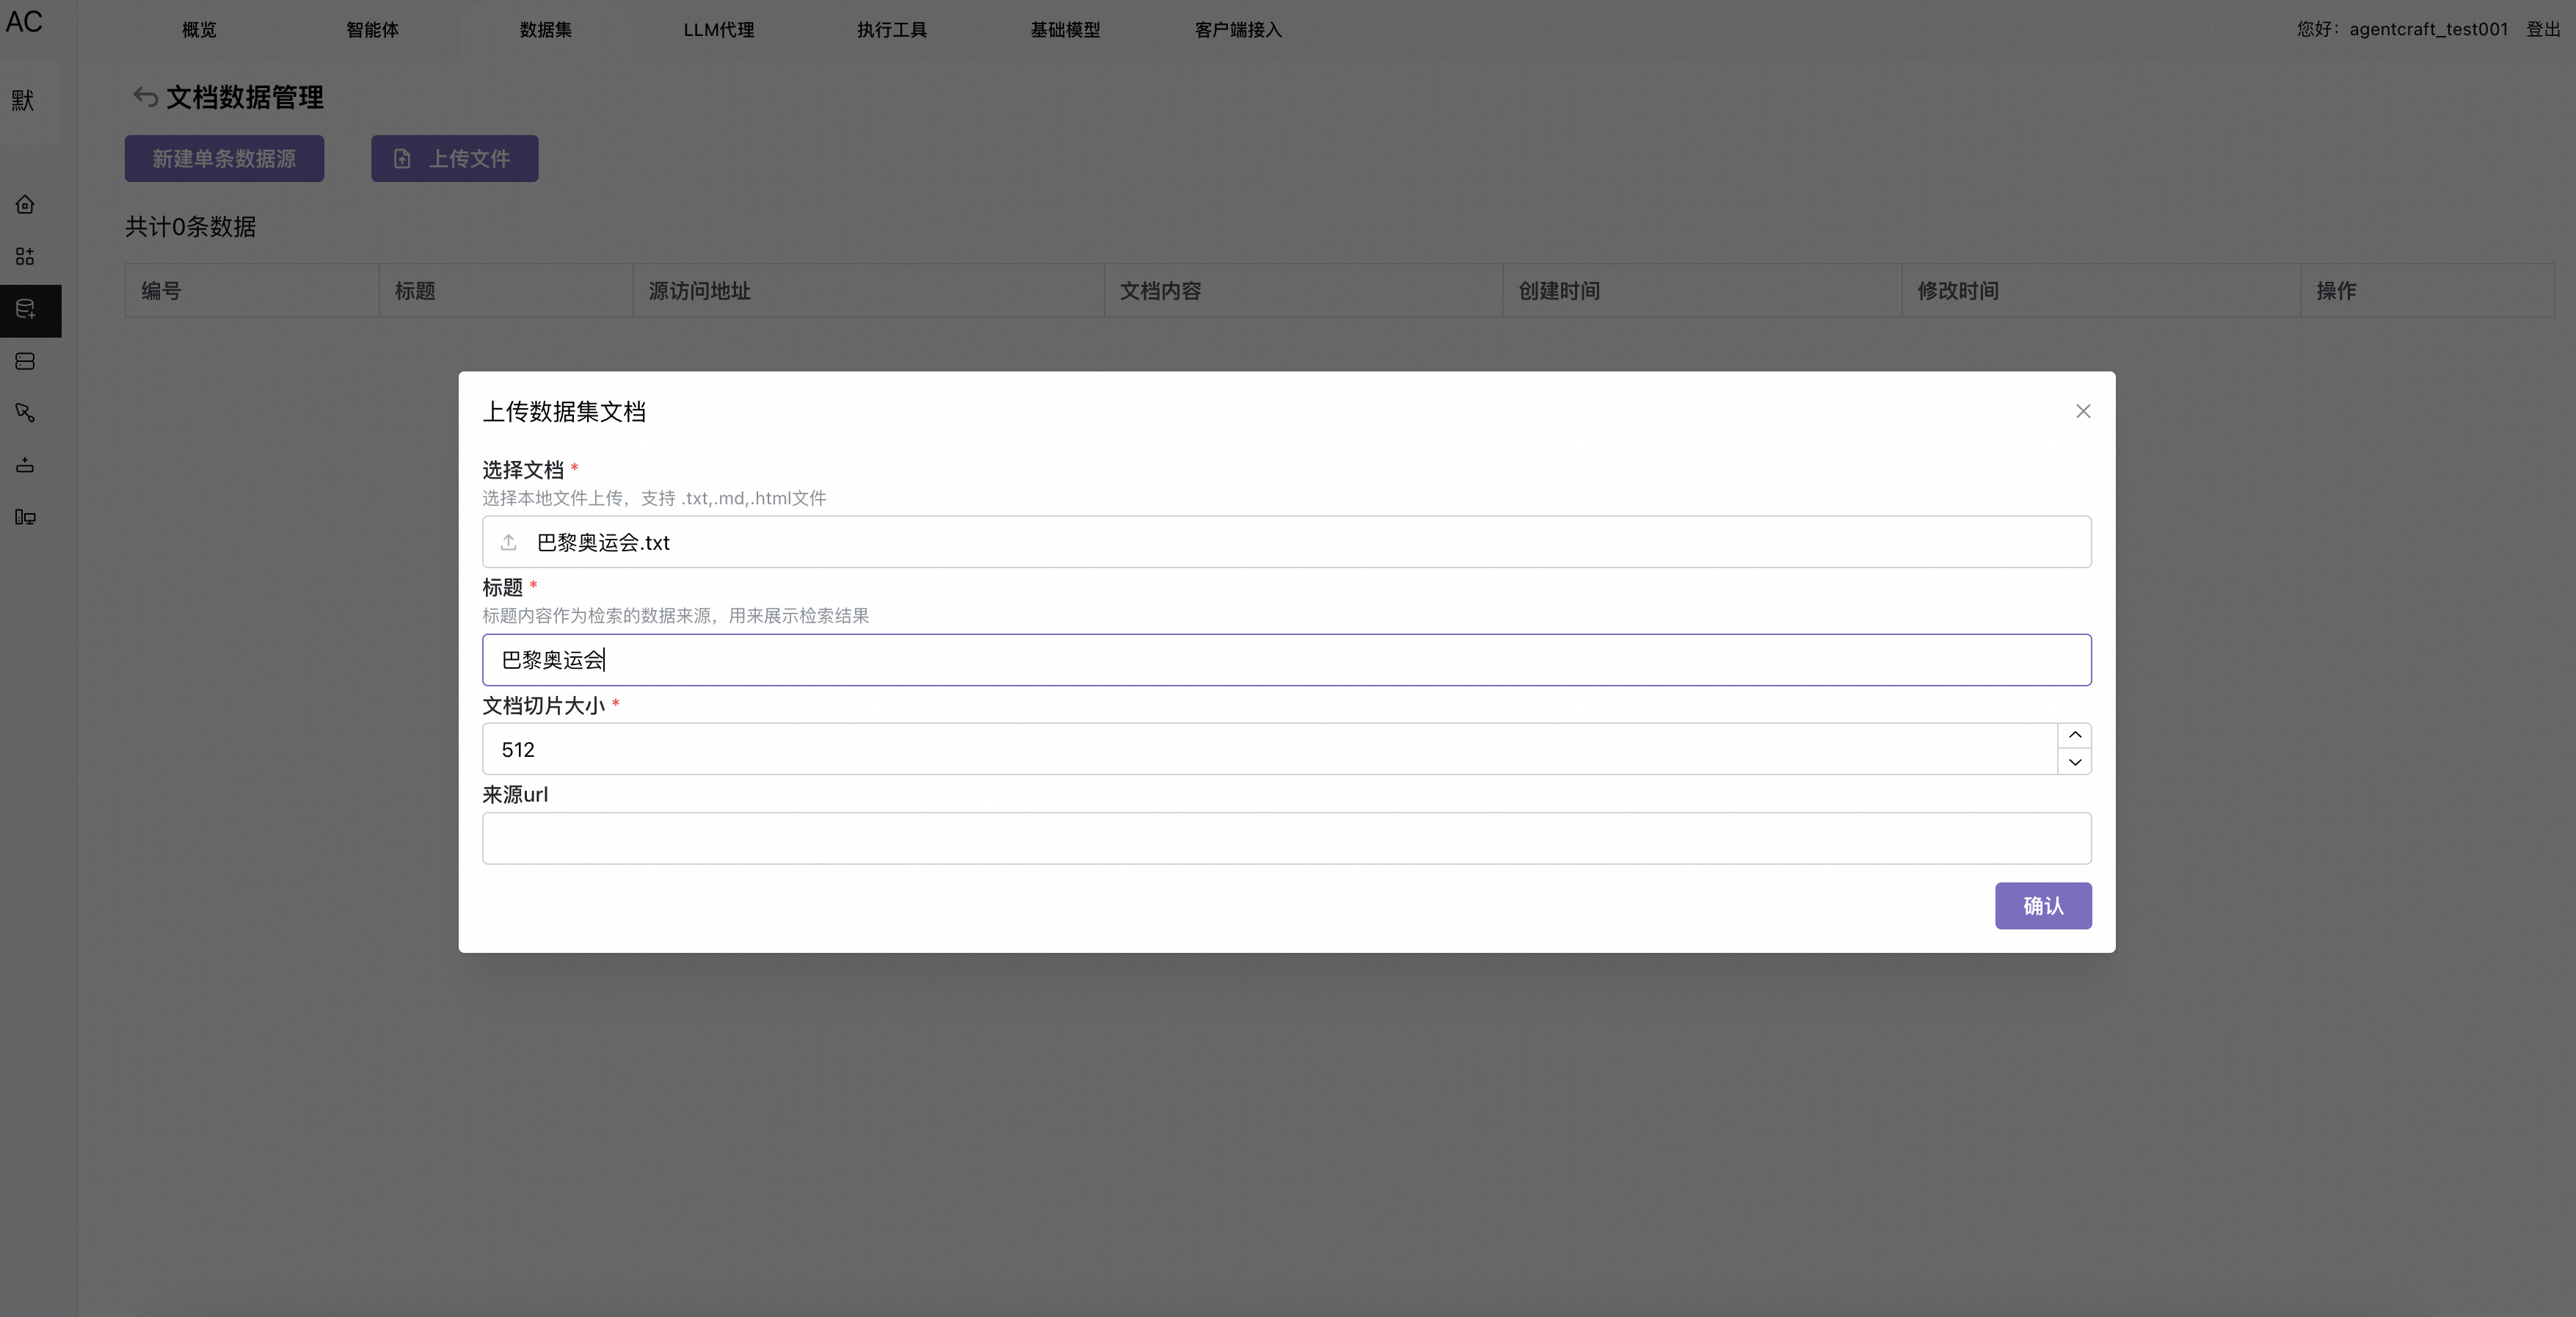The image size is (2576, 1317).
Task: Open the client access sidebar icon
Action: (25, 518)
